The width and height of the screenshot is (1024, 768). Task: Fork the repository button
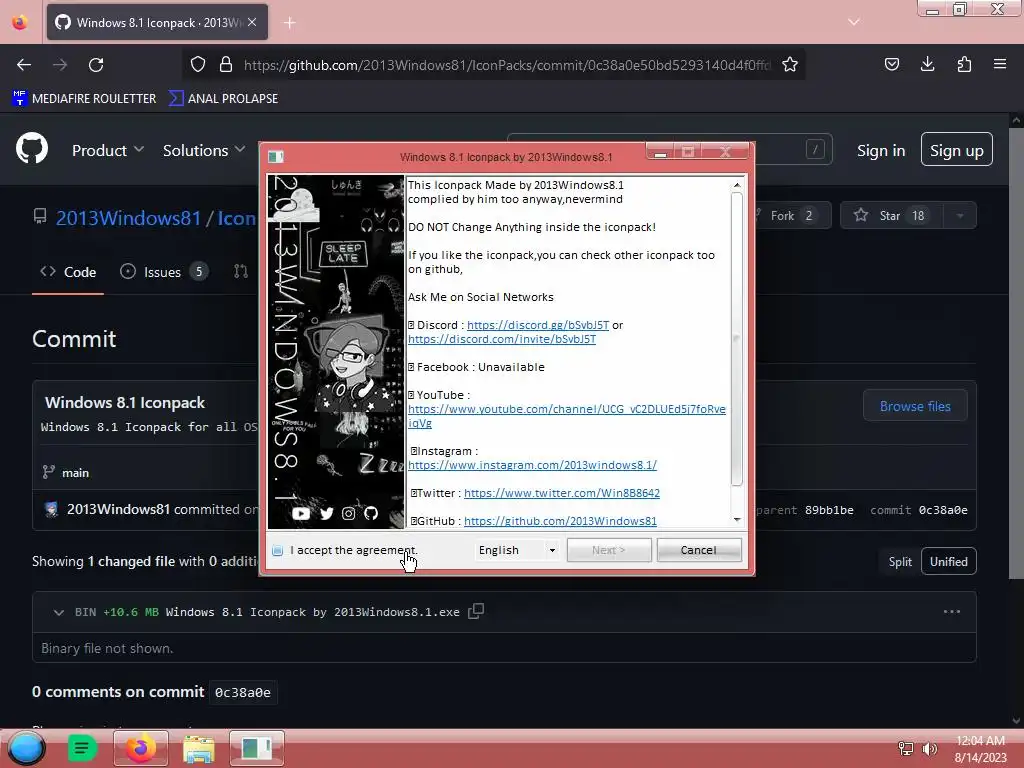(x=792, y=216)
